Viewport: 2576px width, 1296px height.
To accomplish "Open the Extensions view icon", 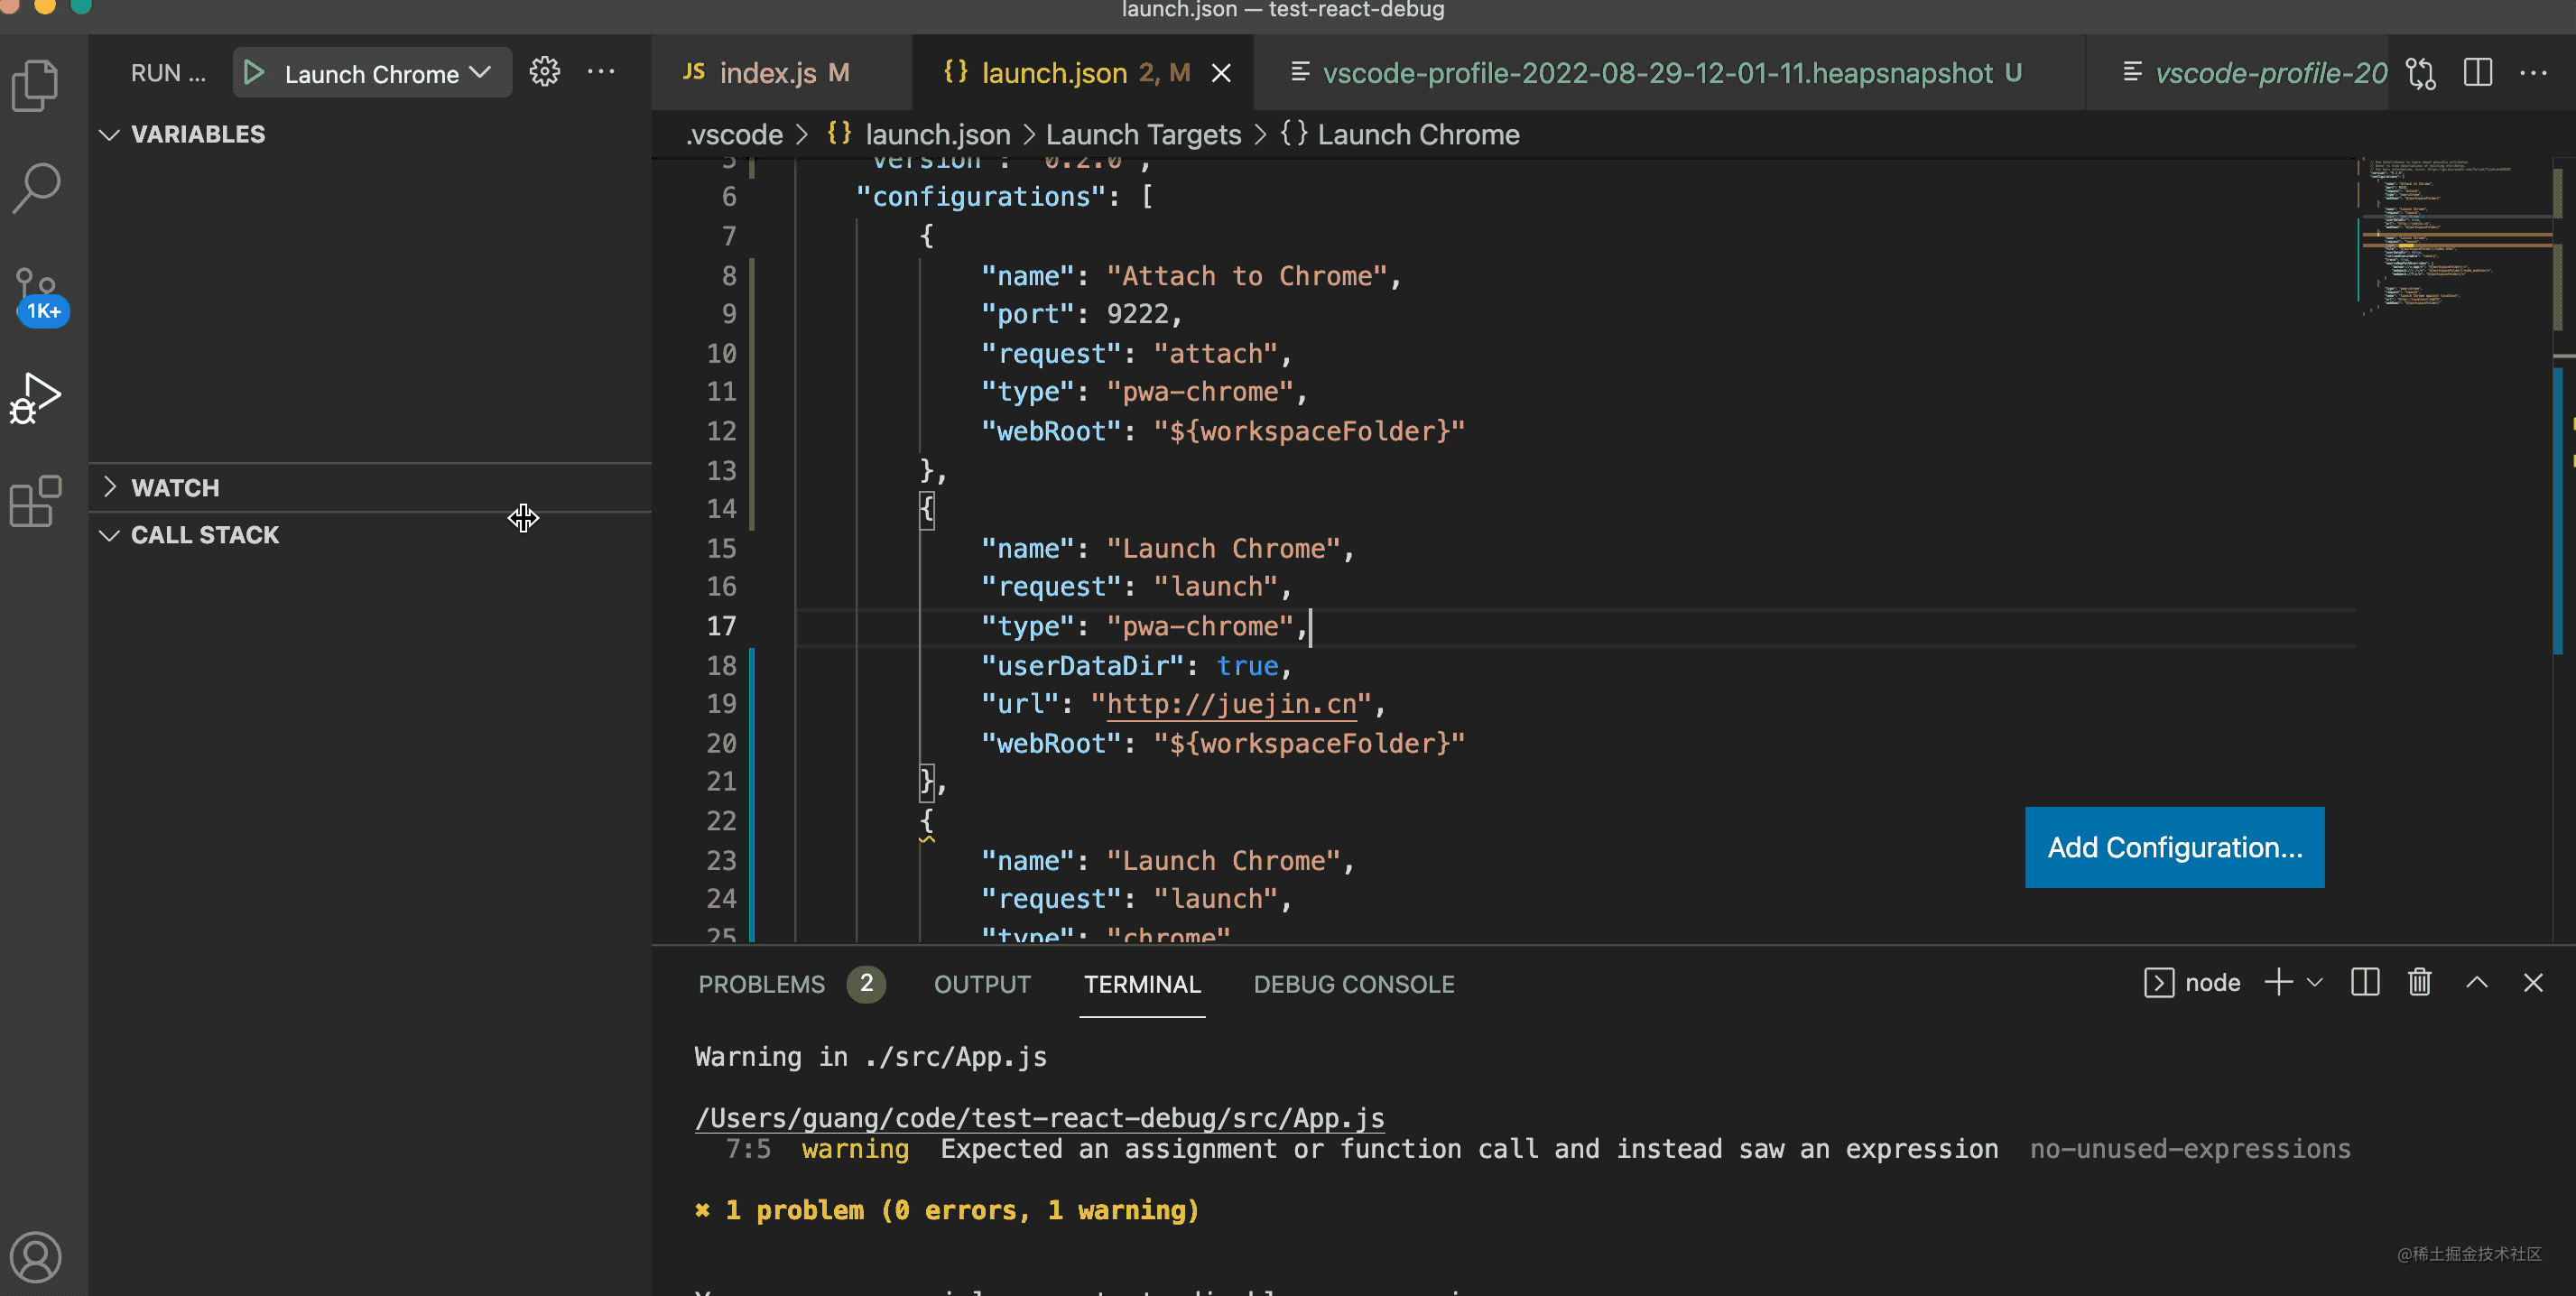I will pos(36,501).
